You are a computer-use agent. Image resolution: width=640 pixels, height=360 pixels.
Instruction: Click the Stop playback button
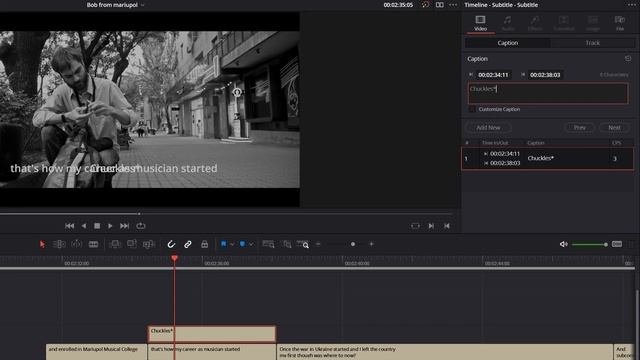(x=97, y=226)
